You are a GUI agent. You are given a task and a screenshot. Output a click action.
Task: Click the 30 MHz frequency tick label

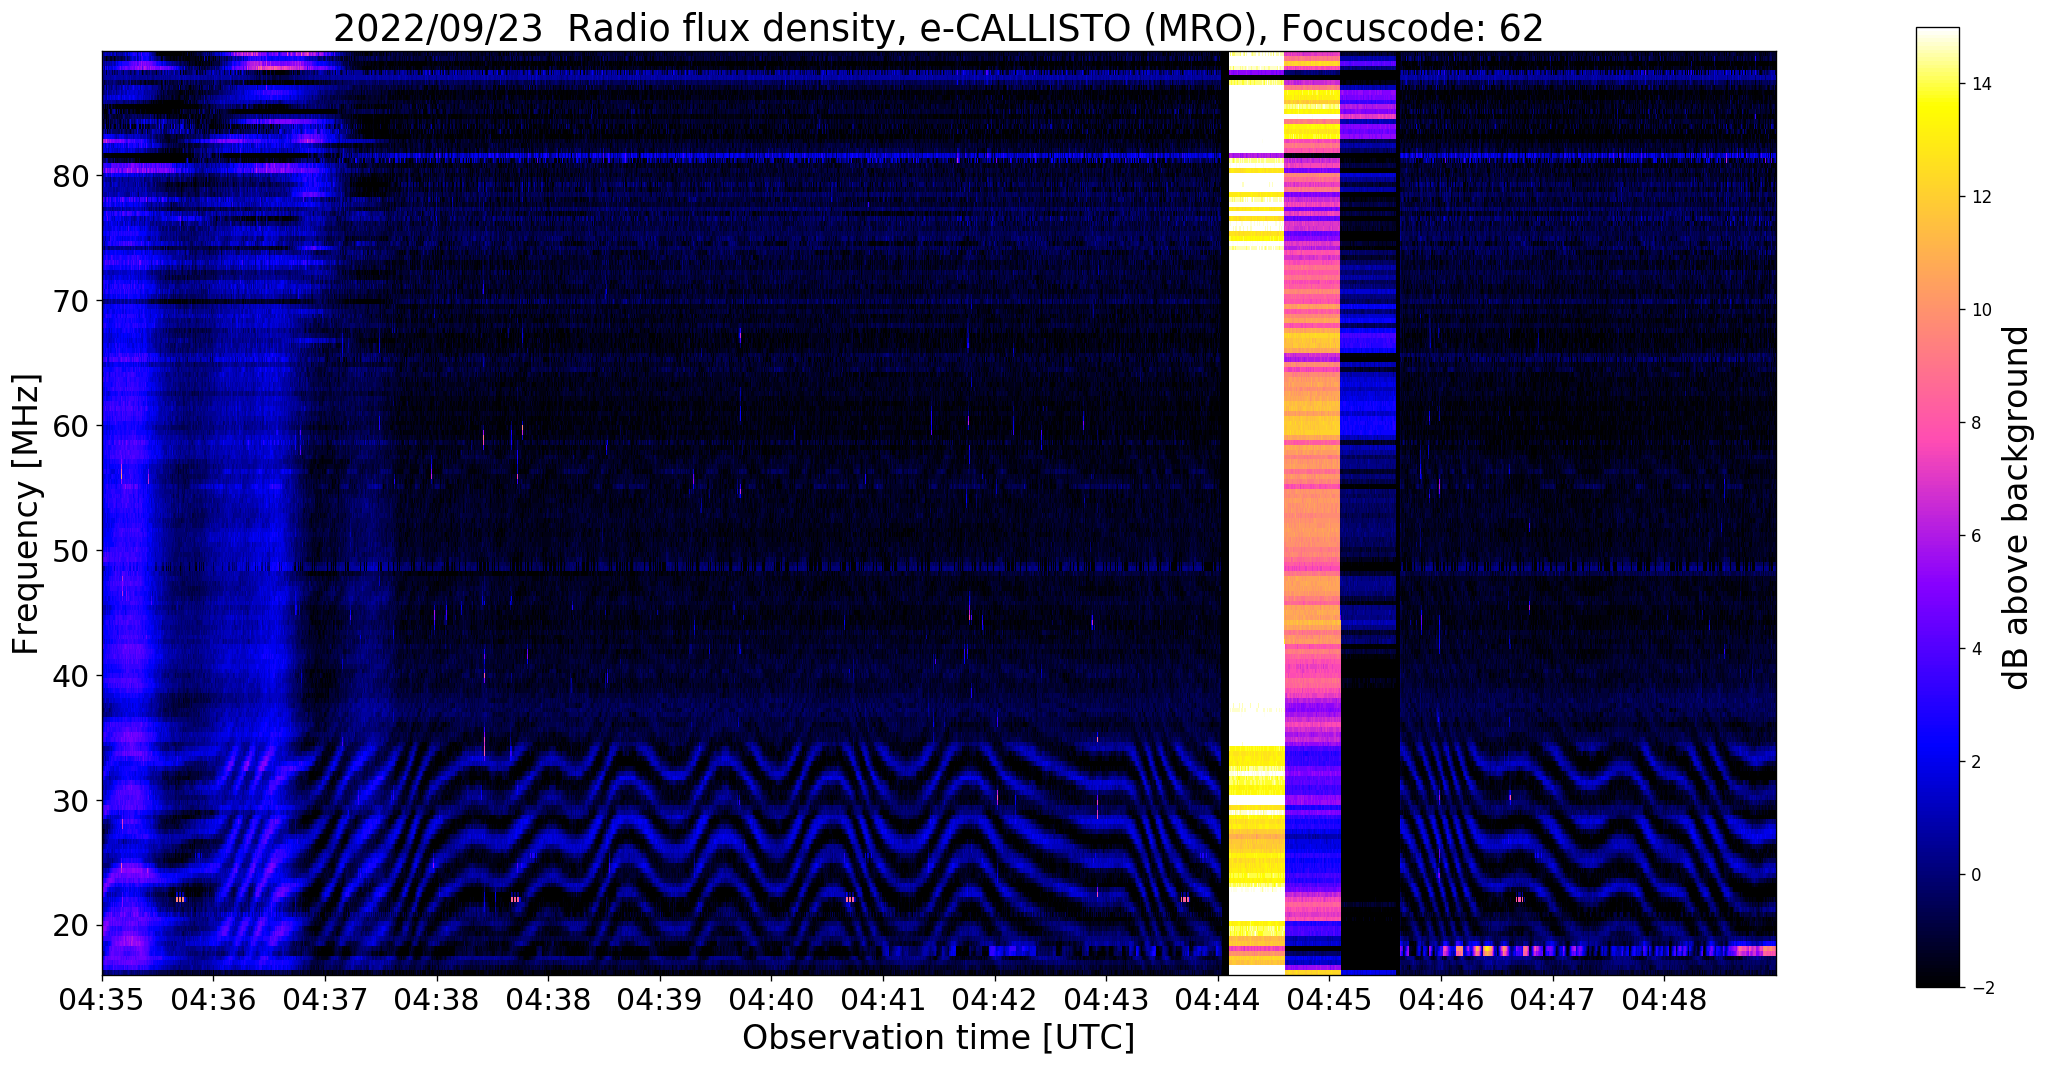pyautogui.click(x=71, y=802)
